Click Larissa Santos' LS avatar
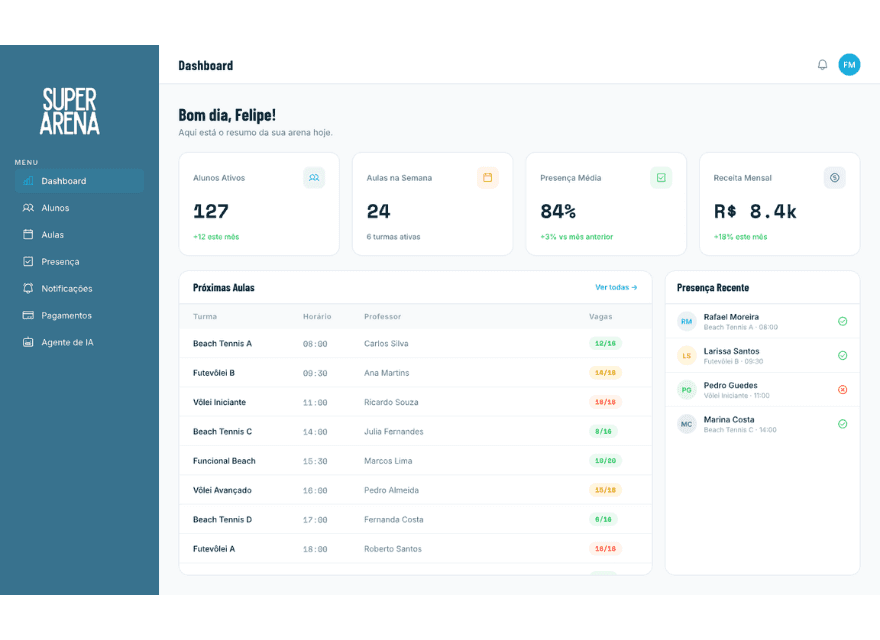Image resolution: width=880 pixels, height=640 pixels. click(x=686, y=355)
